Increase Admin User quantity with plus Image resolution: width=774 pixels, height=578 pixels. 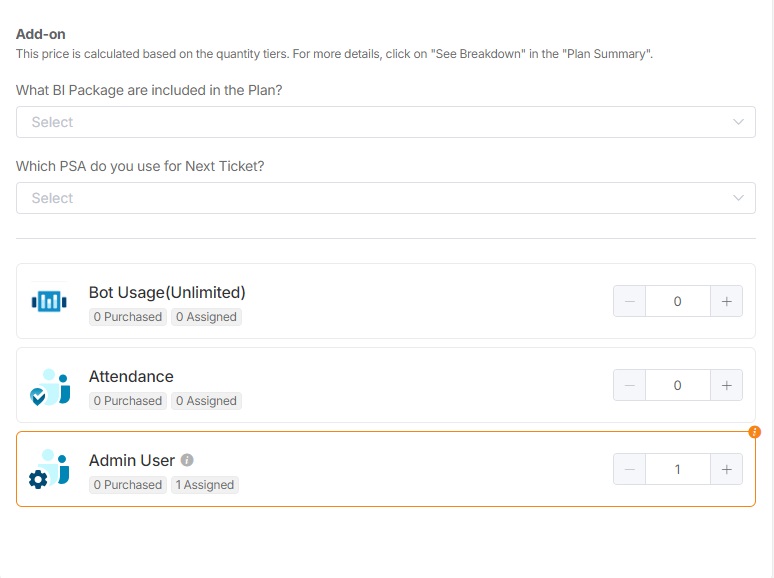point(726,469)
